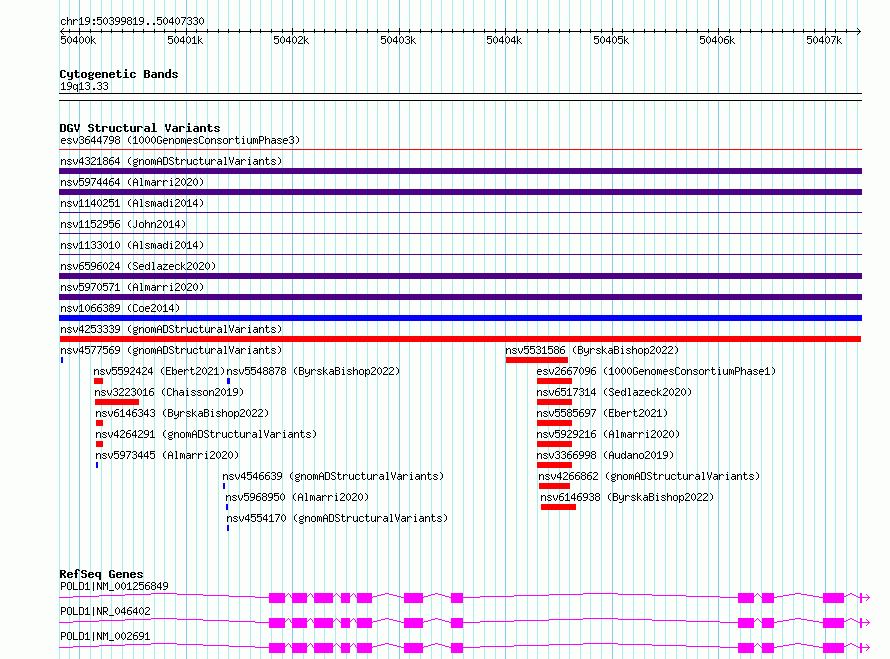Open nsv4577569 gnomADStructuralVariants label
The image size is (890, 659).
click(171, 350)
